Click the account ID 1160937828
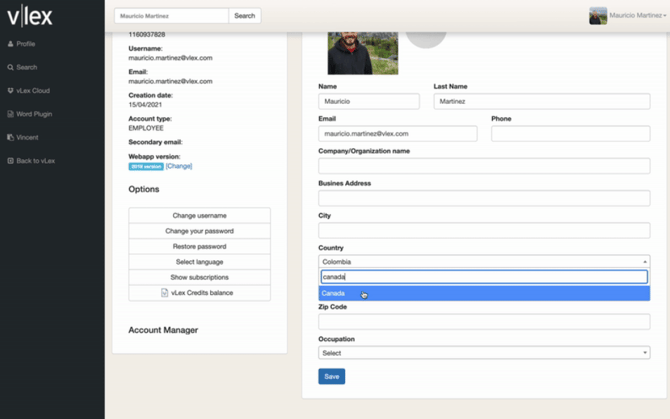This screenshot has width=670, height=419. point(147,34)
